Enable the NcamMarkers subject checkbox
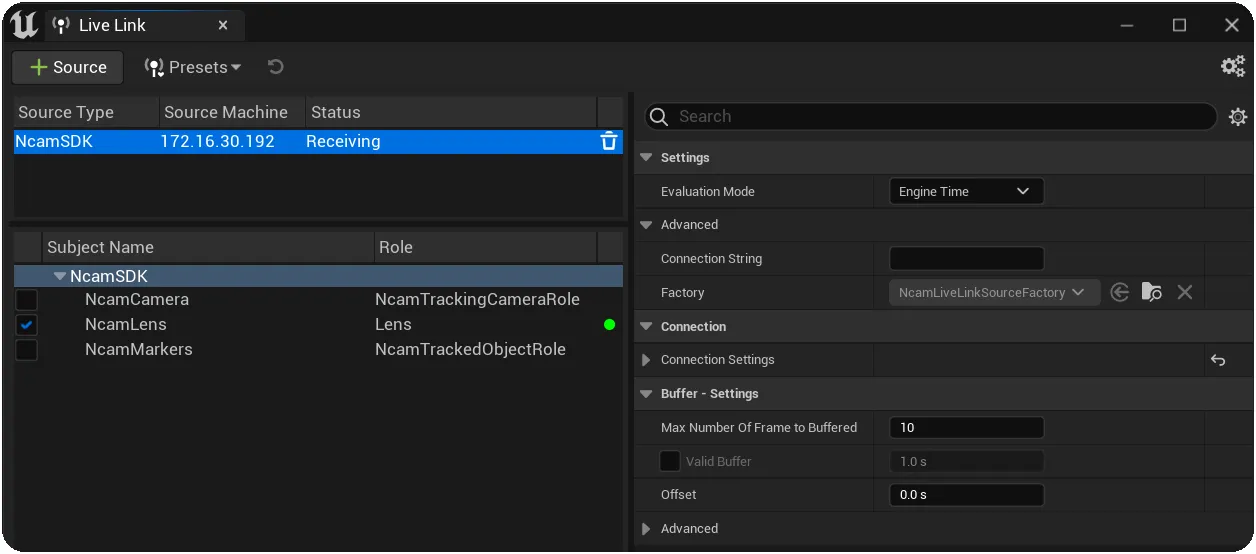 (27, 350)
